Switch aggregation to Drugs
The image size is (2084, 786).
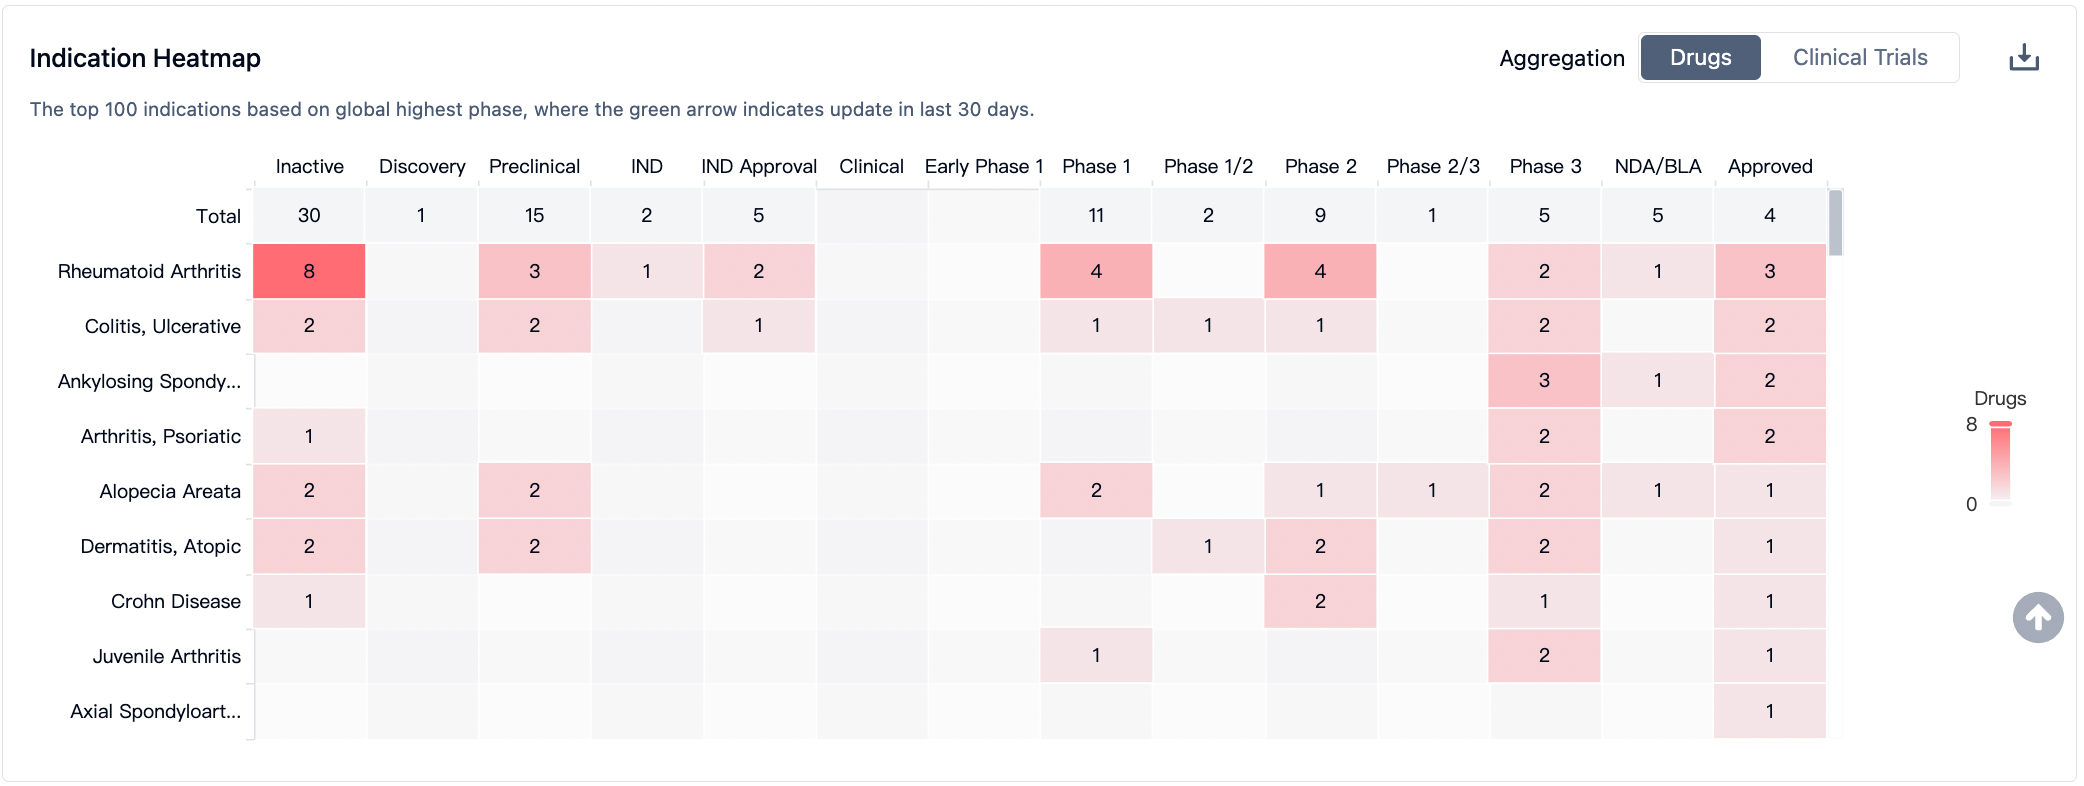[1700, 58]
